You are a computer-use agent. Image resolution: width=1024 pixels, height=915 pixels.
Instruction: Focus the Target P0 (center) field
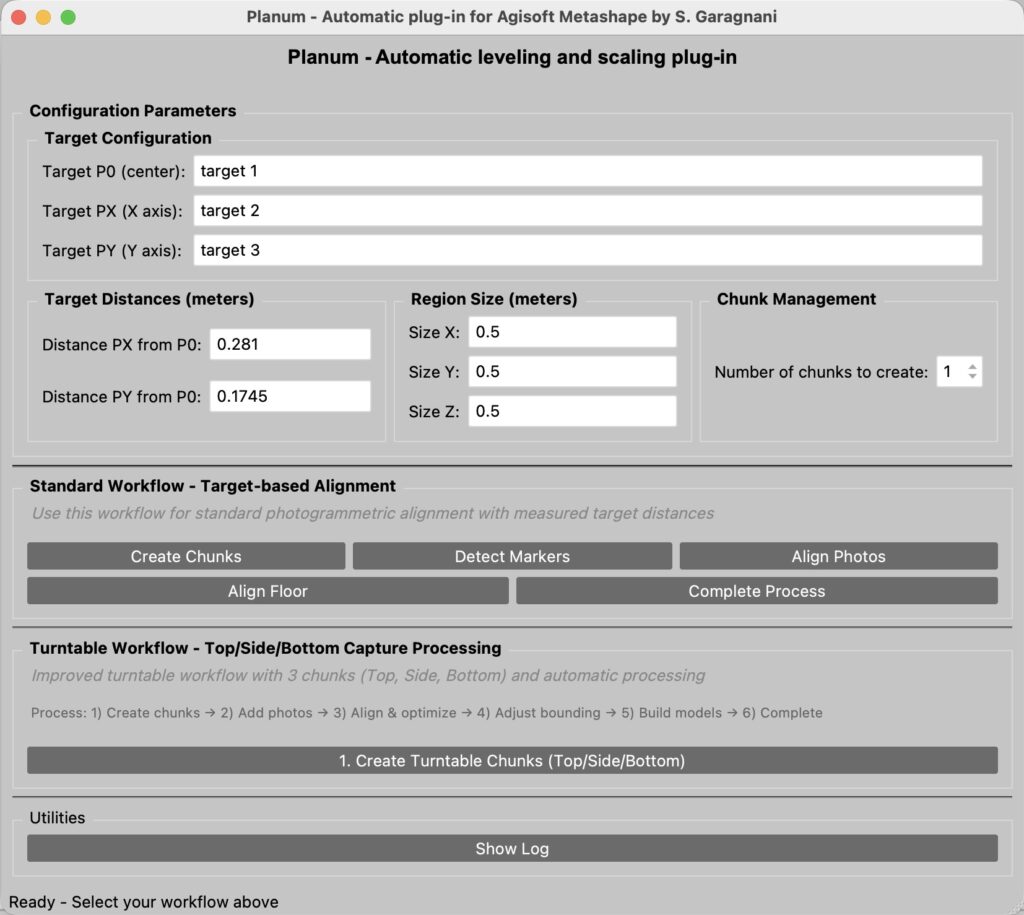click(587, 171)
